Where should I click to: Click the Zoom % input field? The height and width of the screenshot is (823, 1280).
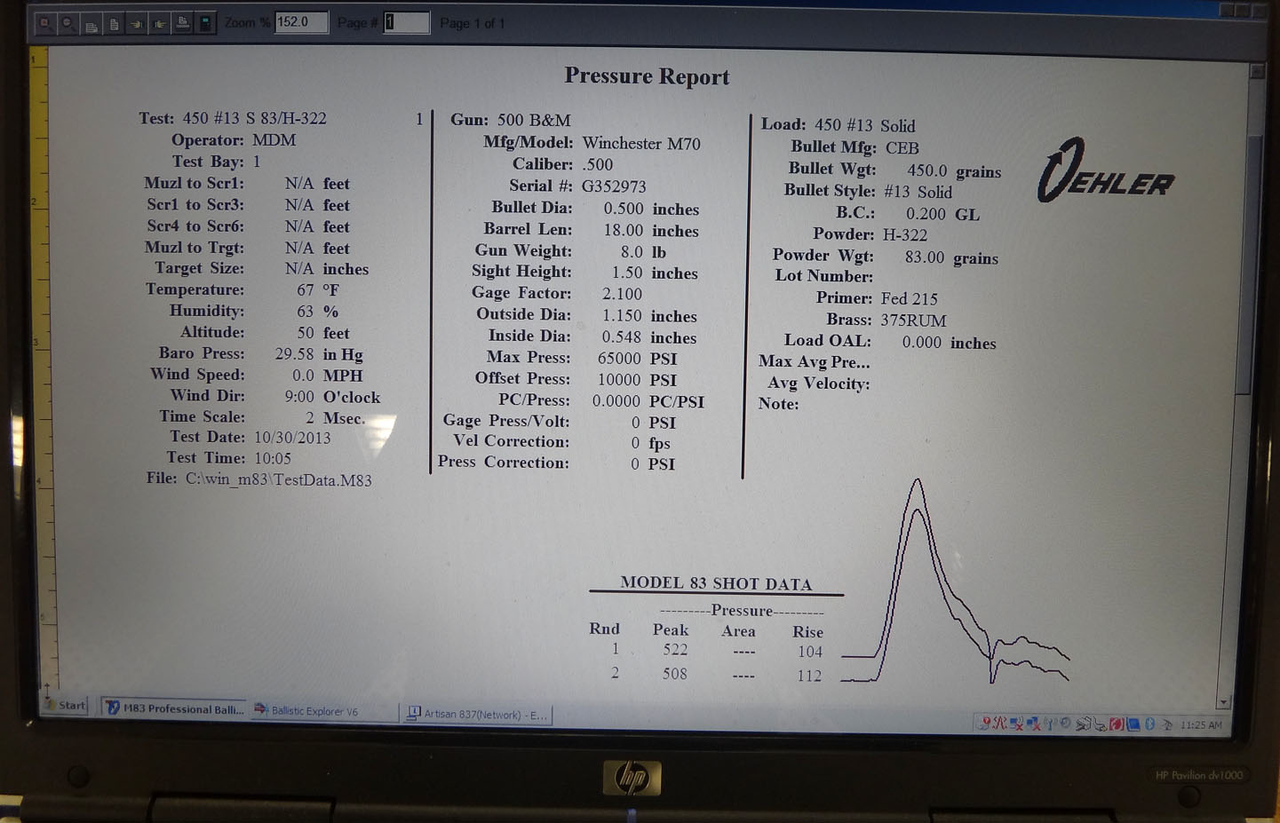point(301,22)
